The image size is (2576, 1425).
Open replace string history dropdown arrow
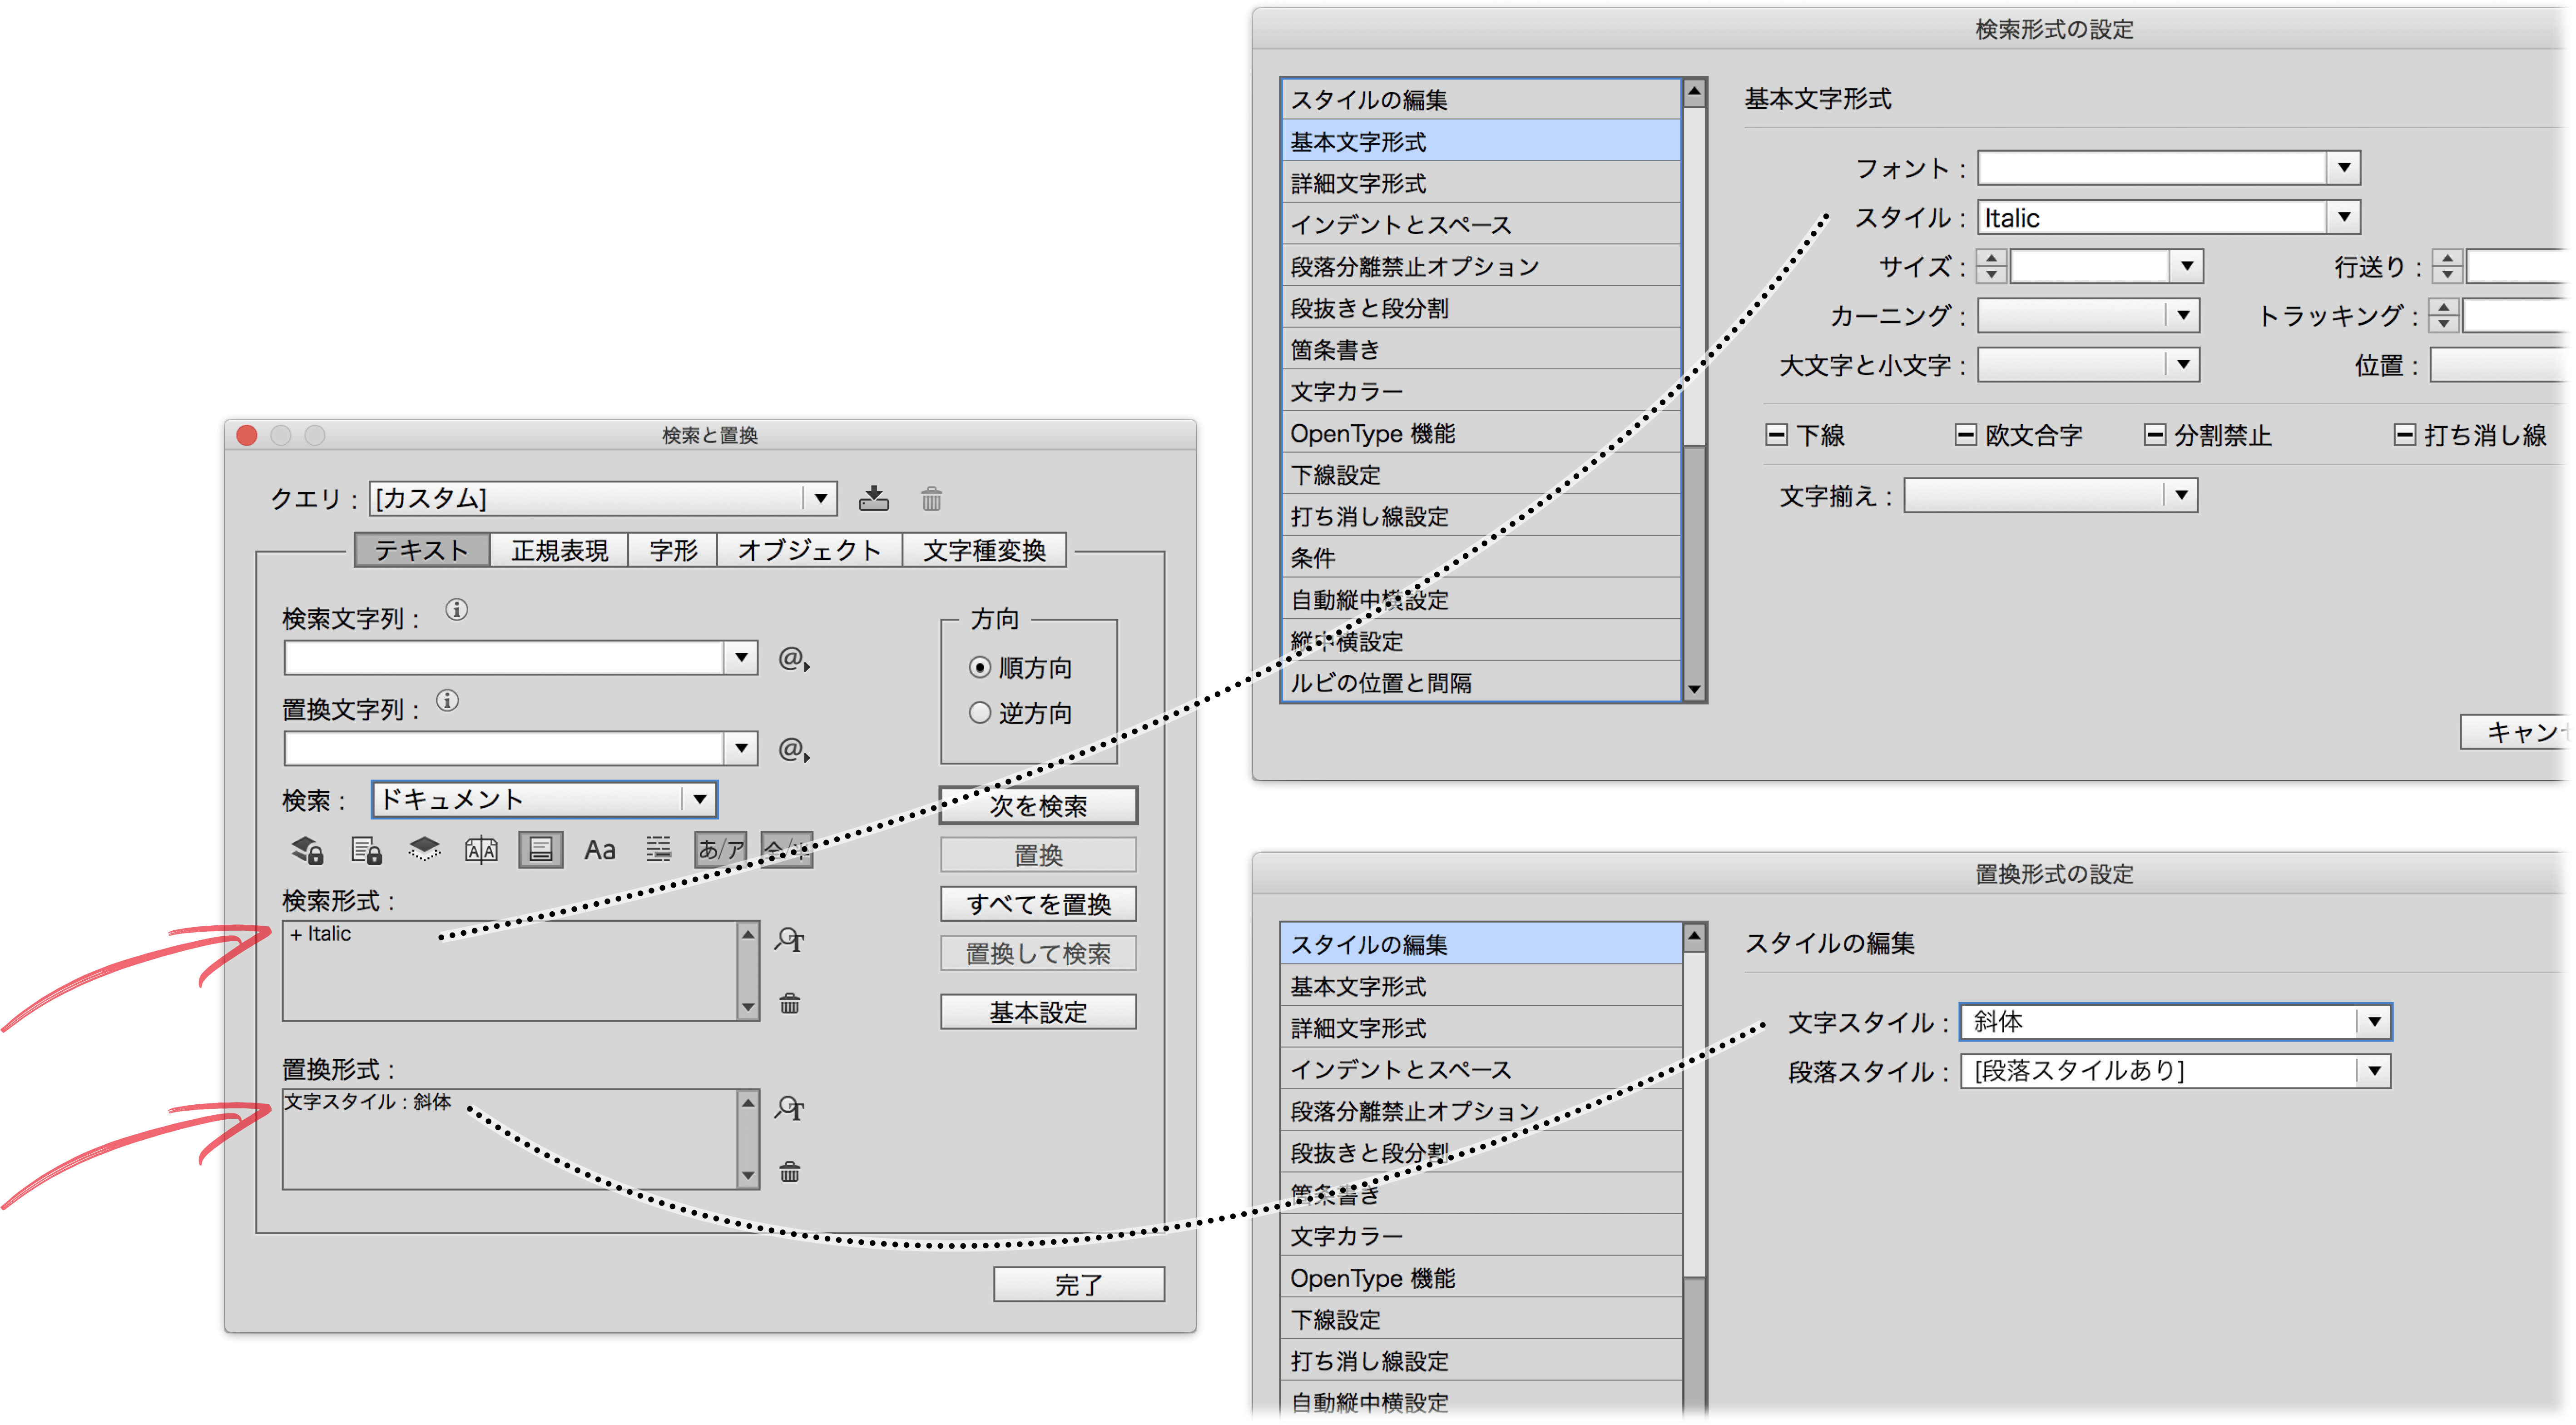pyautogui.click(x=741, y=748)
